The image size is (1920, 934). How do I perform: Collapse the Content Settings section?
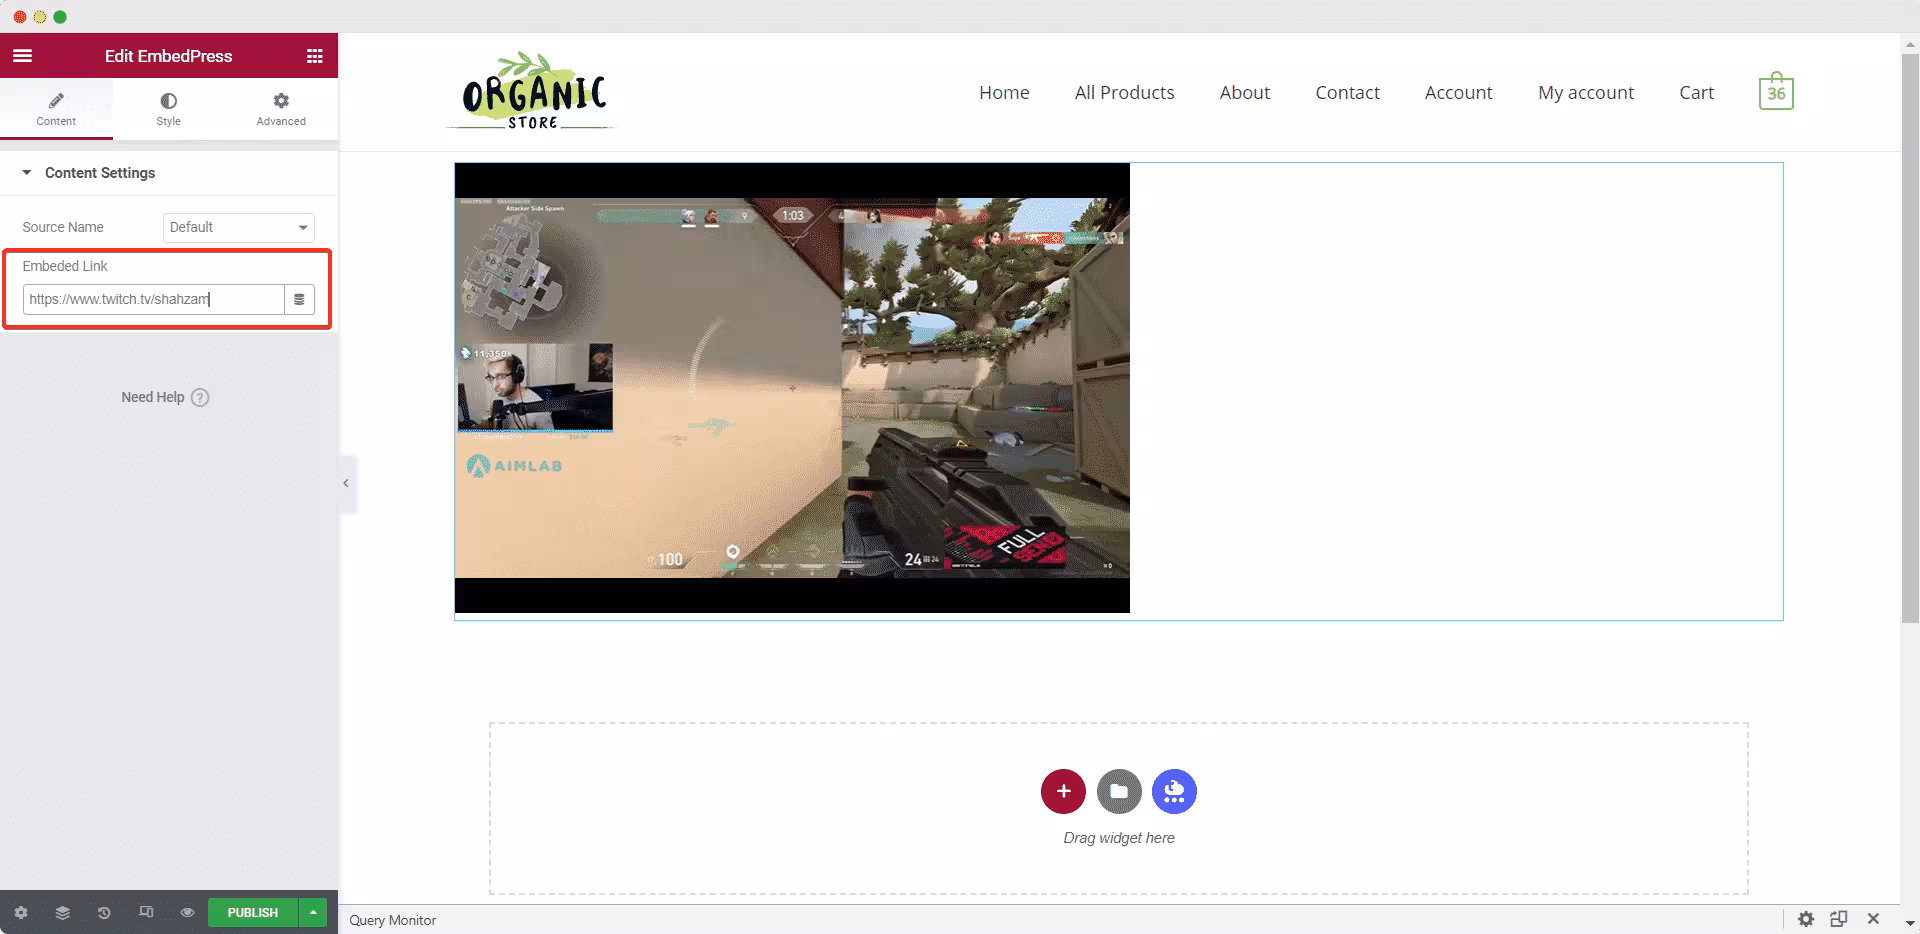pos(169,173)
